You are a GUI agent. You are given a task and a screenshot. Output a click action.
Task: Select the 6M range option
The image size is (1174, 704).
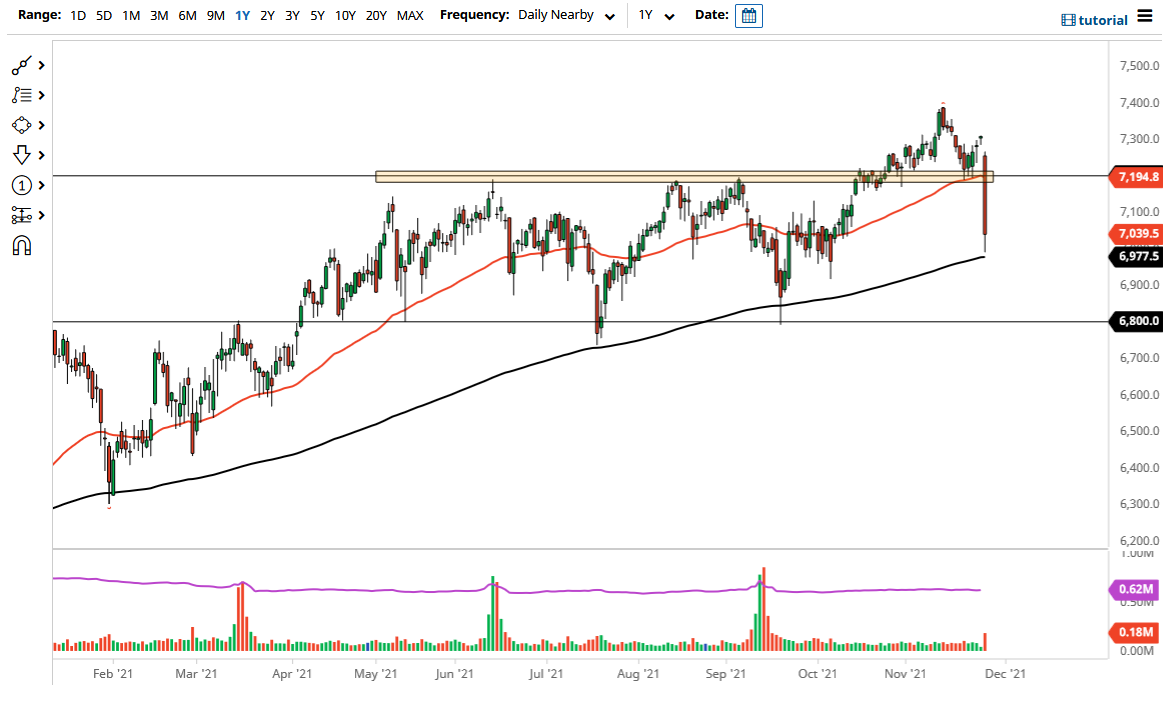(186, 16)
